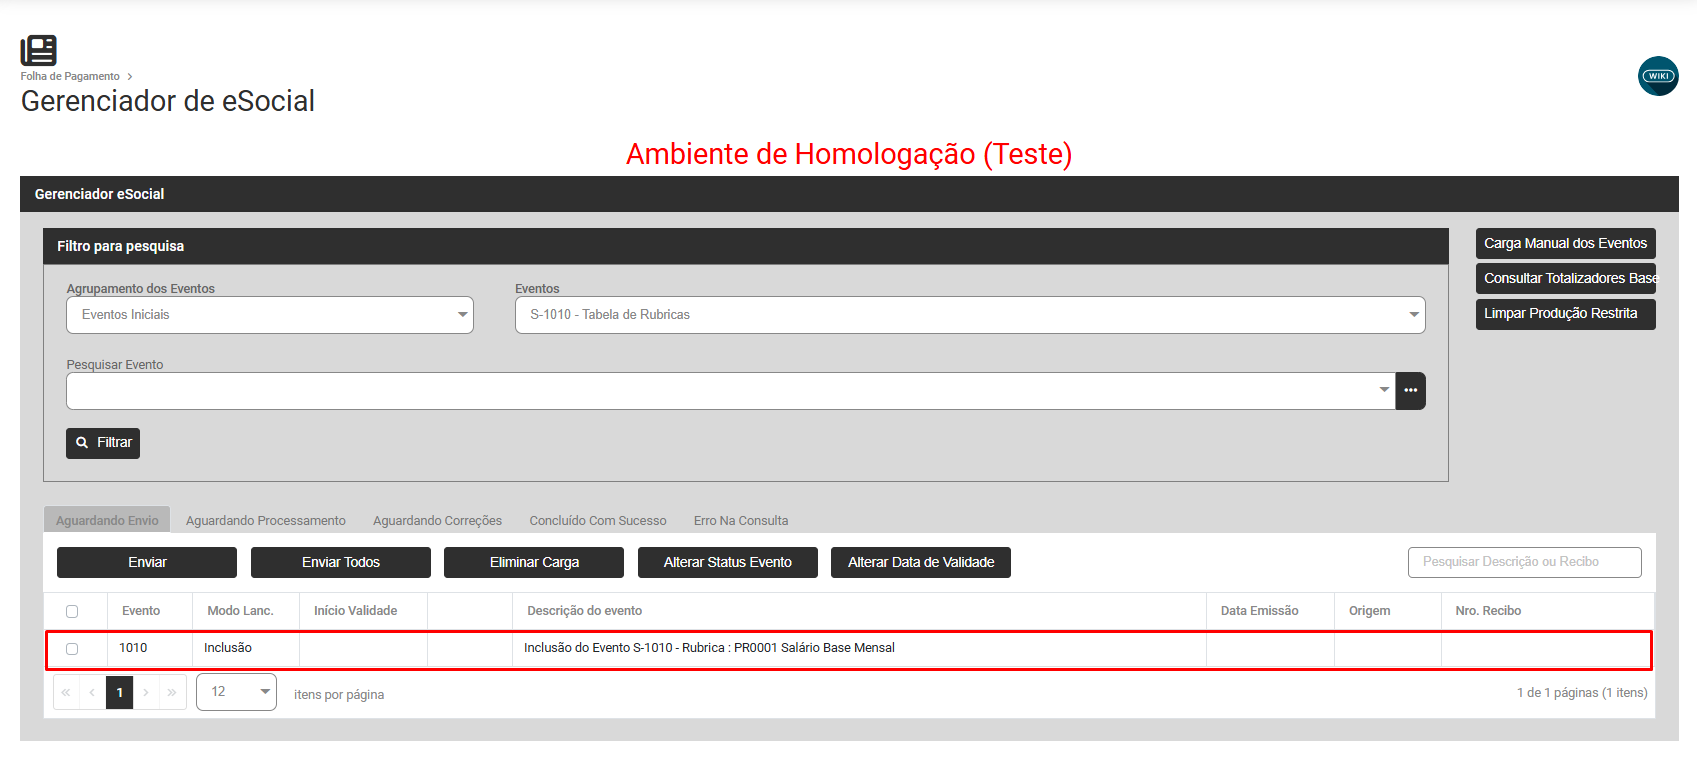Click Enviar Todos

click(x=341, y=562)
